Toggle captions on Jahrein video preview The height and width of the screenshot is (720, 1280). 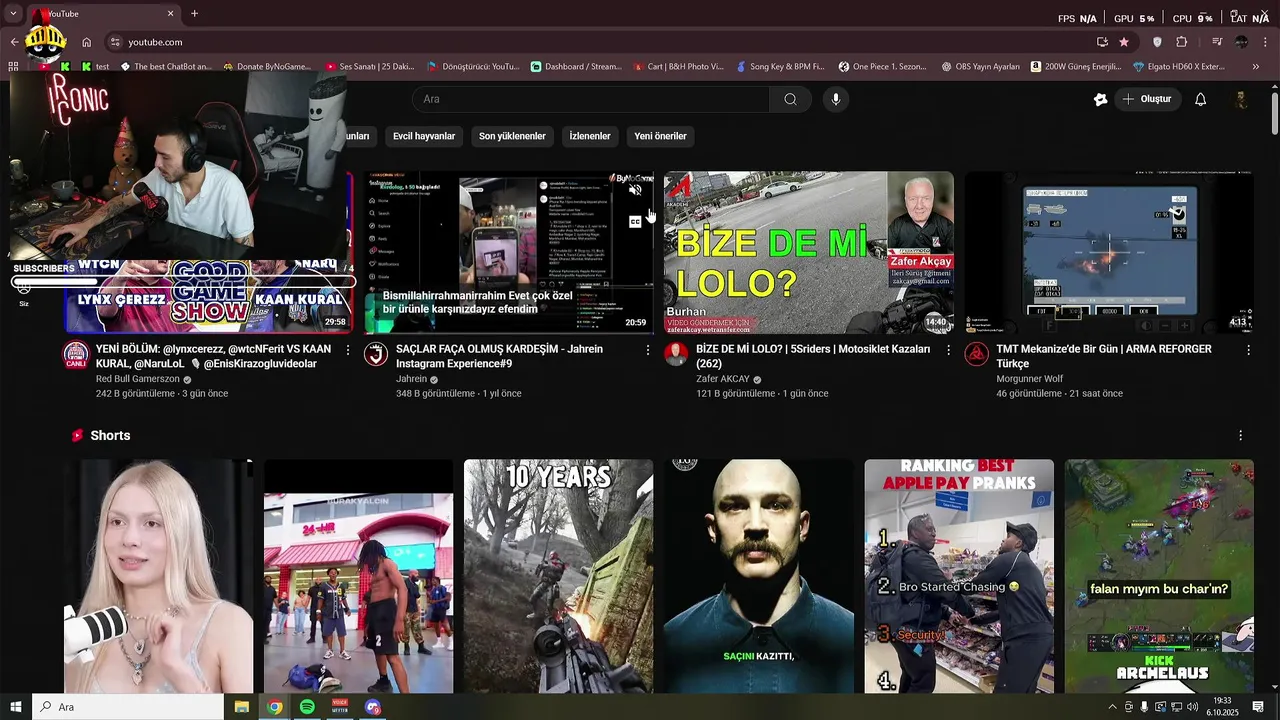coord(635,222)
